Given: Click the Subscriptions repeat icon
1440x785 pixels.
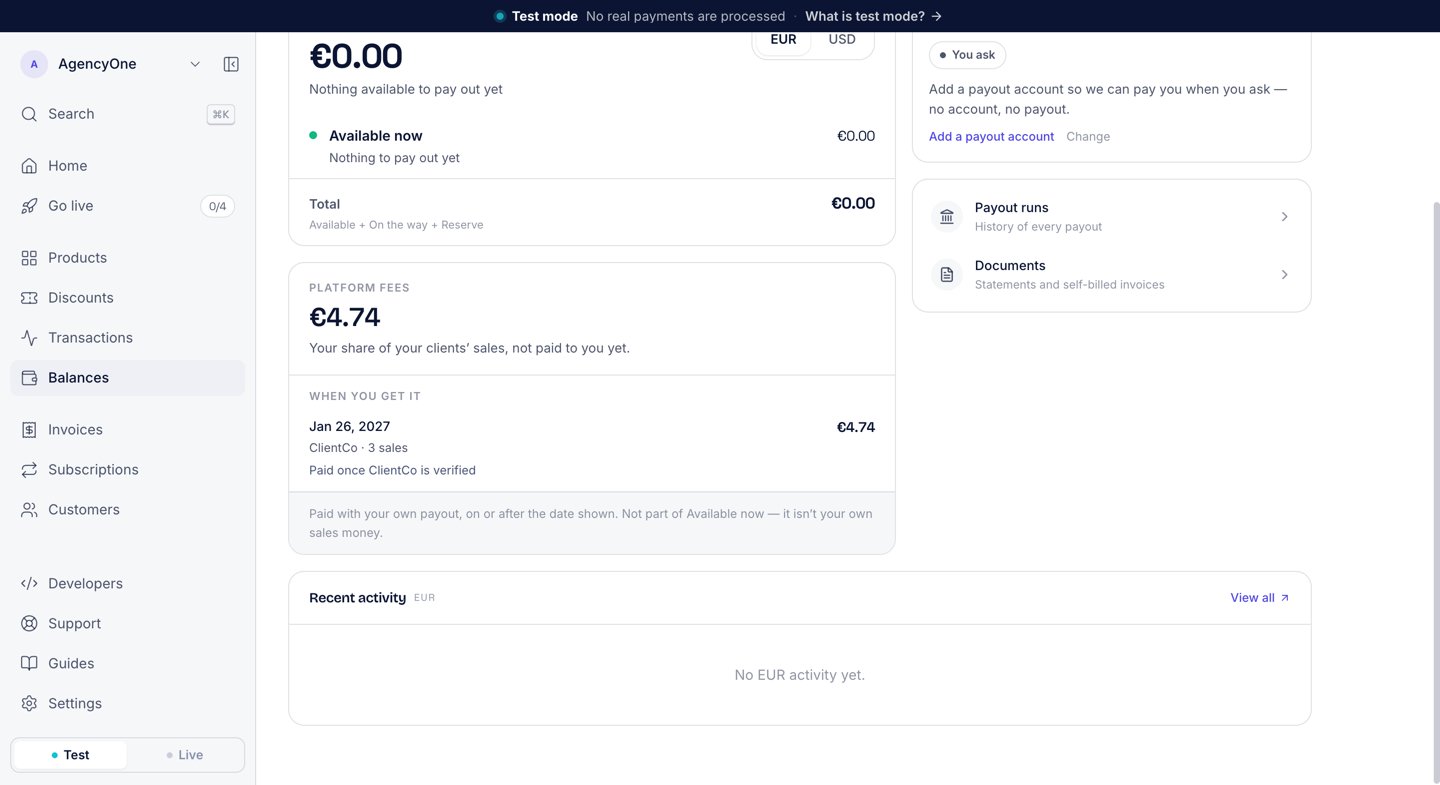Looking at the screenshot, I should coord(29,470).
